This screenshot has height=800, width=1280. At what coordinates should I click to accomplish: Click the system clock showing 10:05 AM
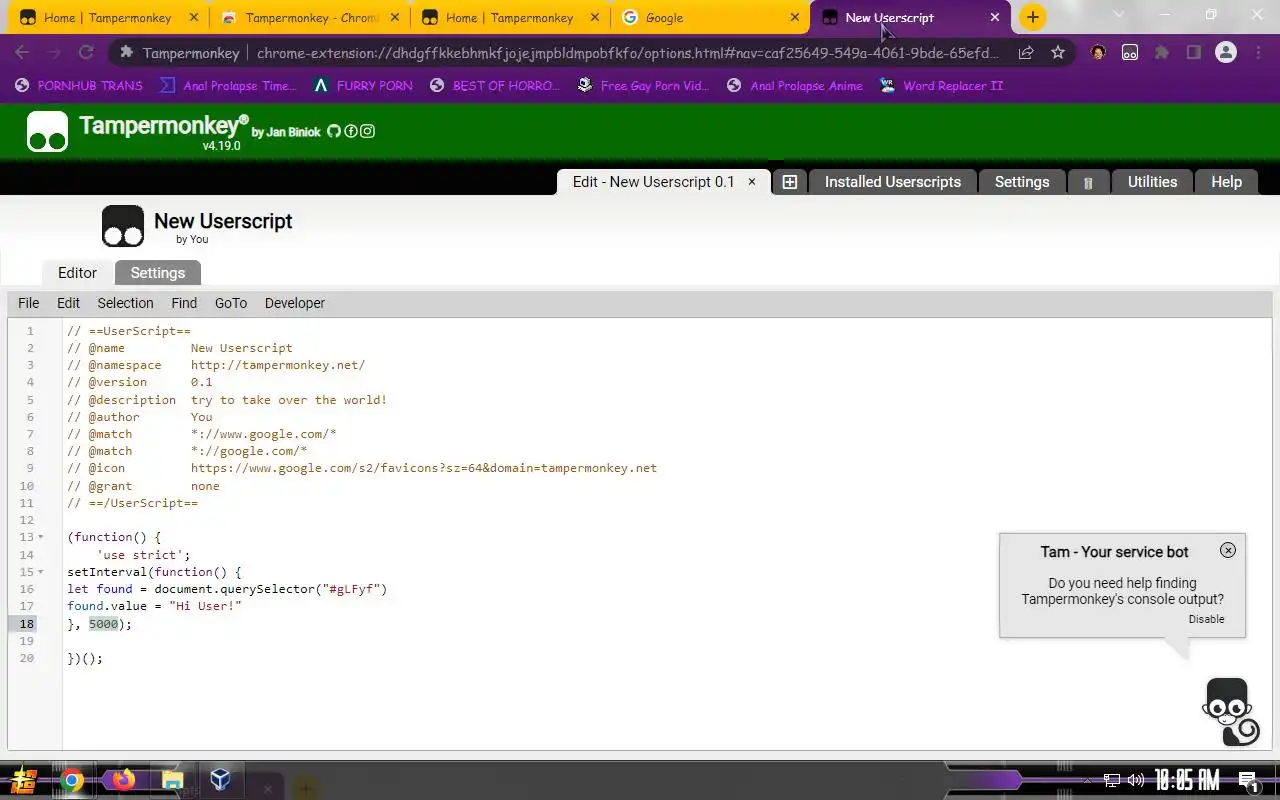(1187, 780)
